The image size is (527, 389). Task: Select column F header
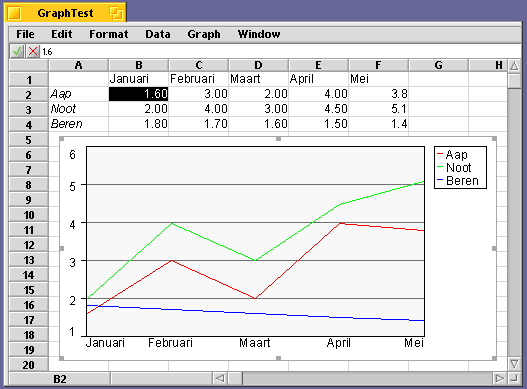point(378,65)
